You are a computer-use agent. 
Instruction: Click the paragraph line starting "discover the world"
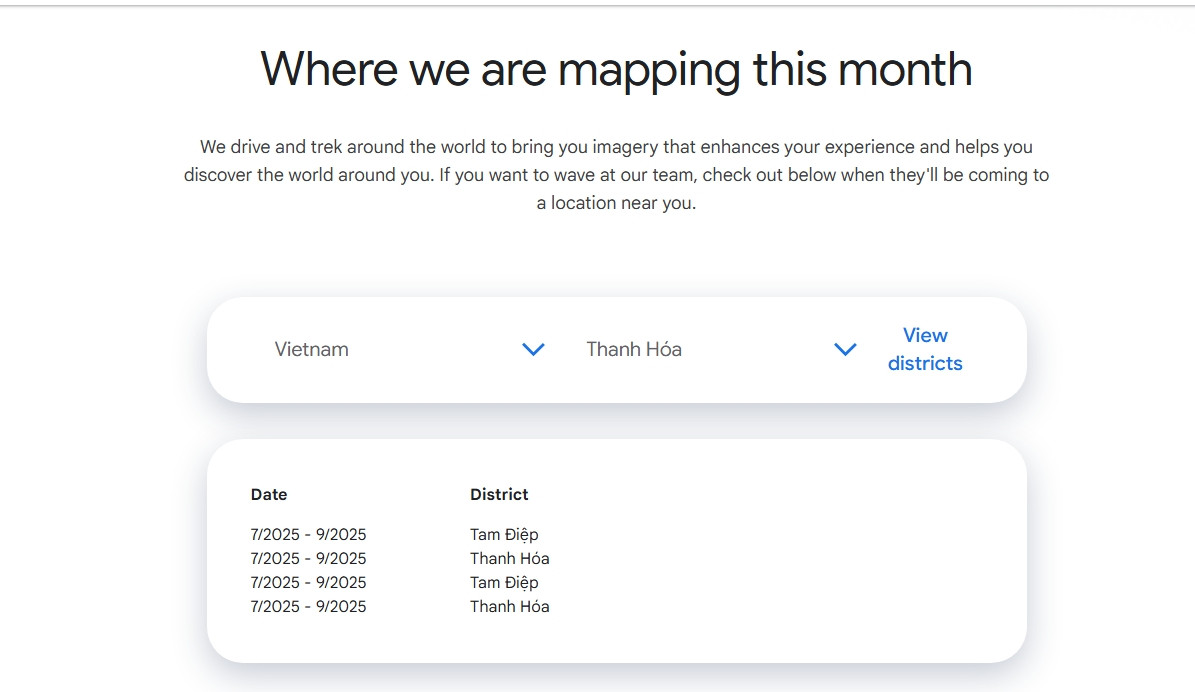(616, 175)
